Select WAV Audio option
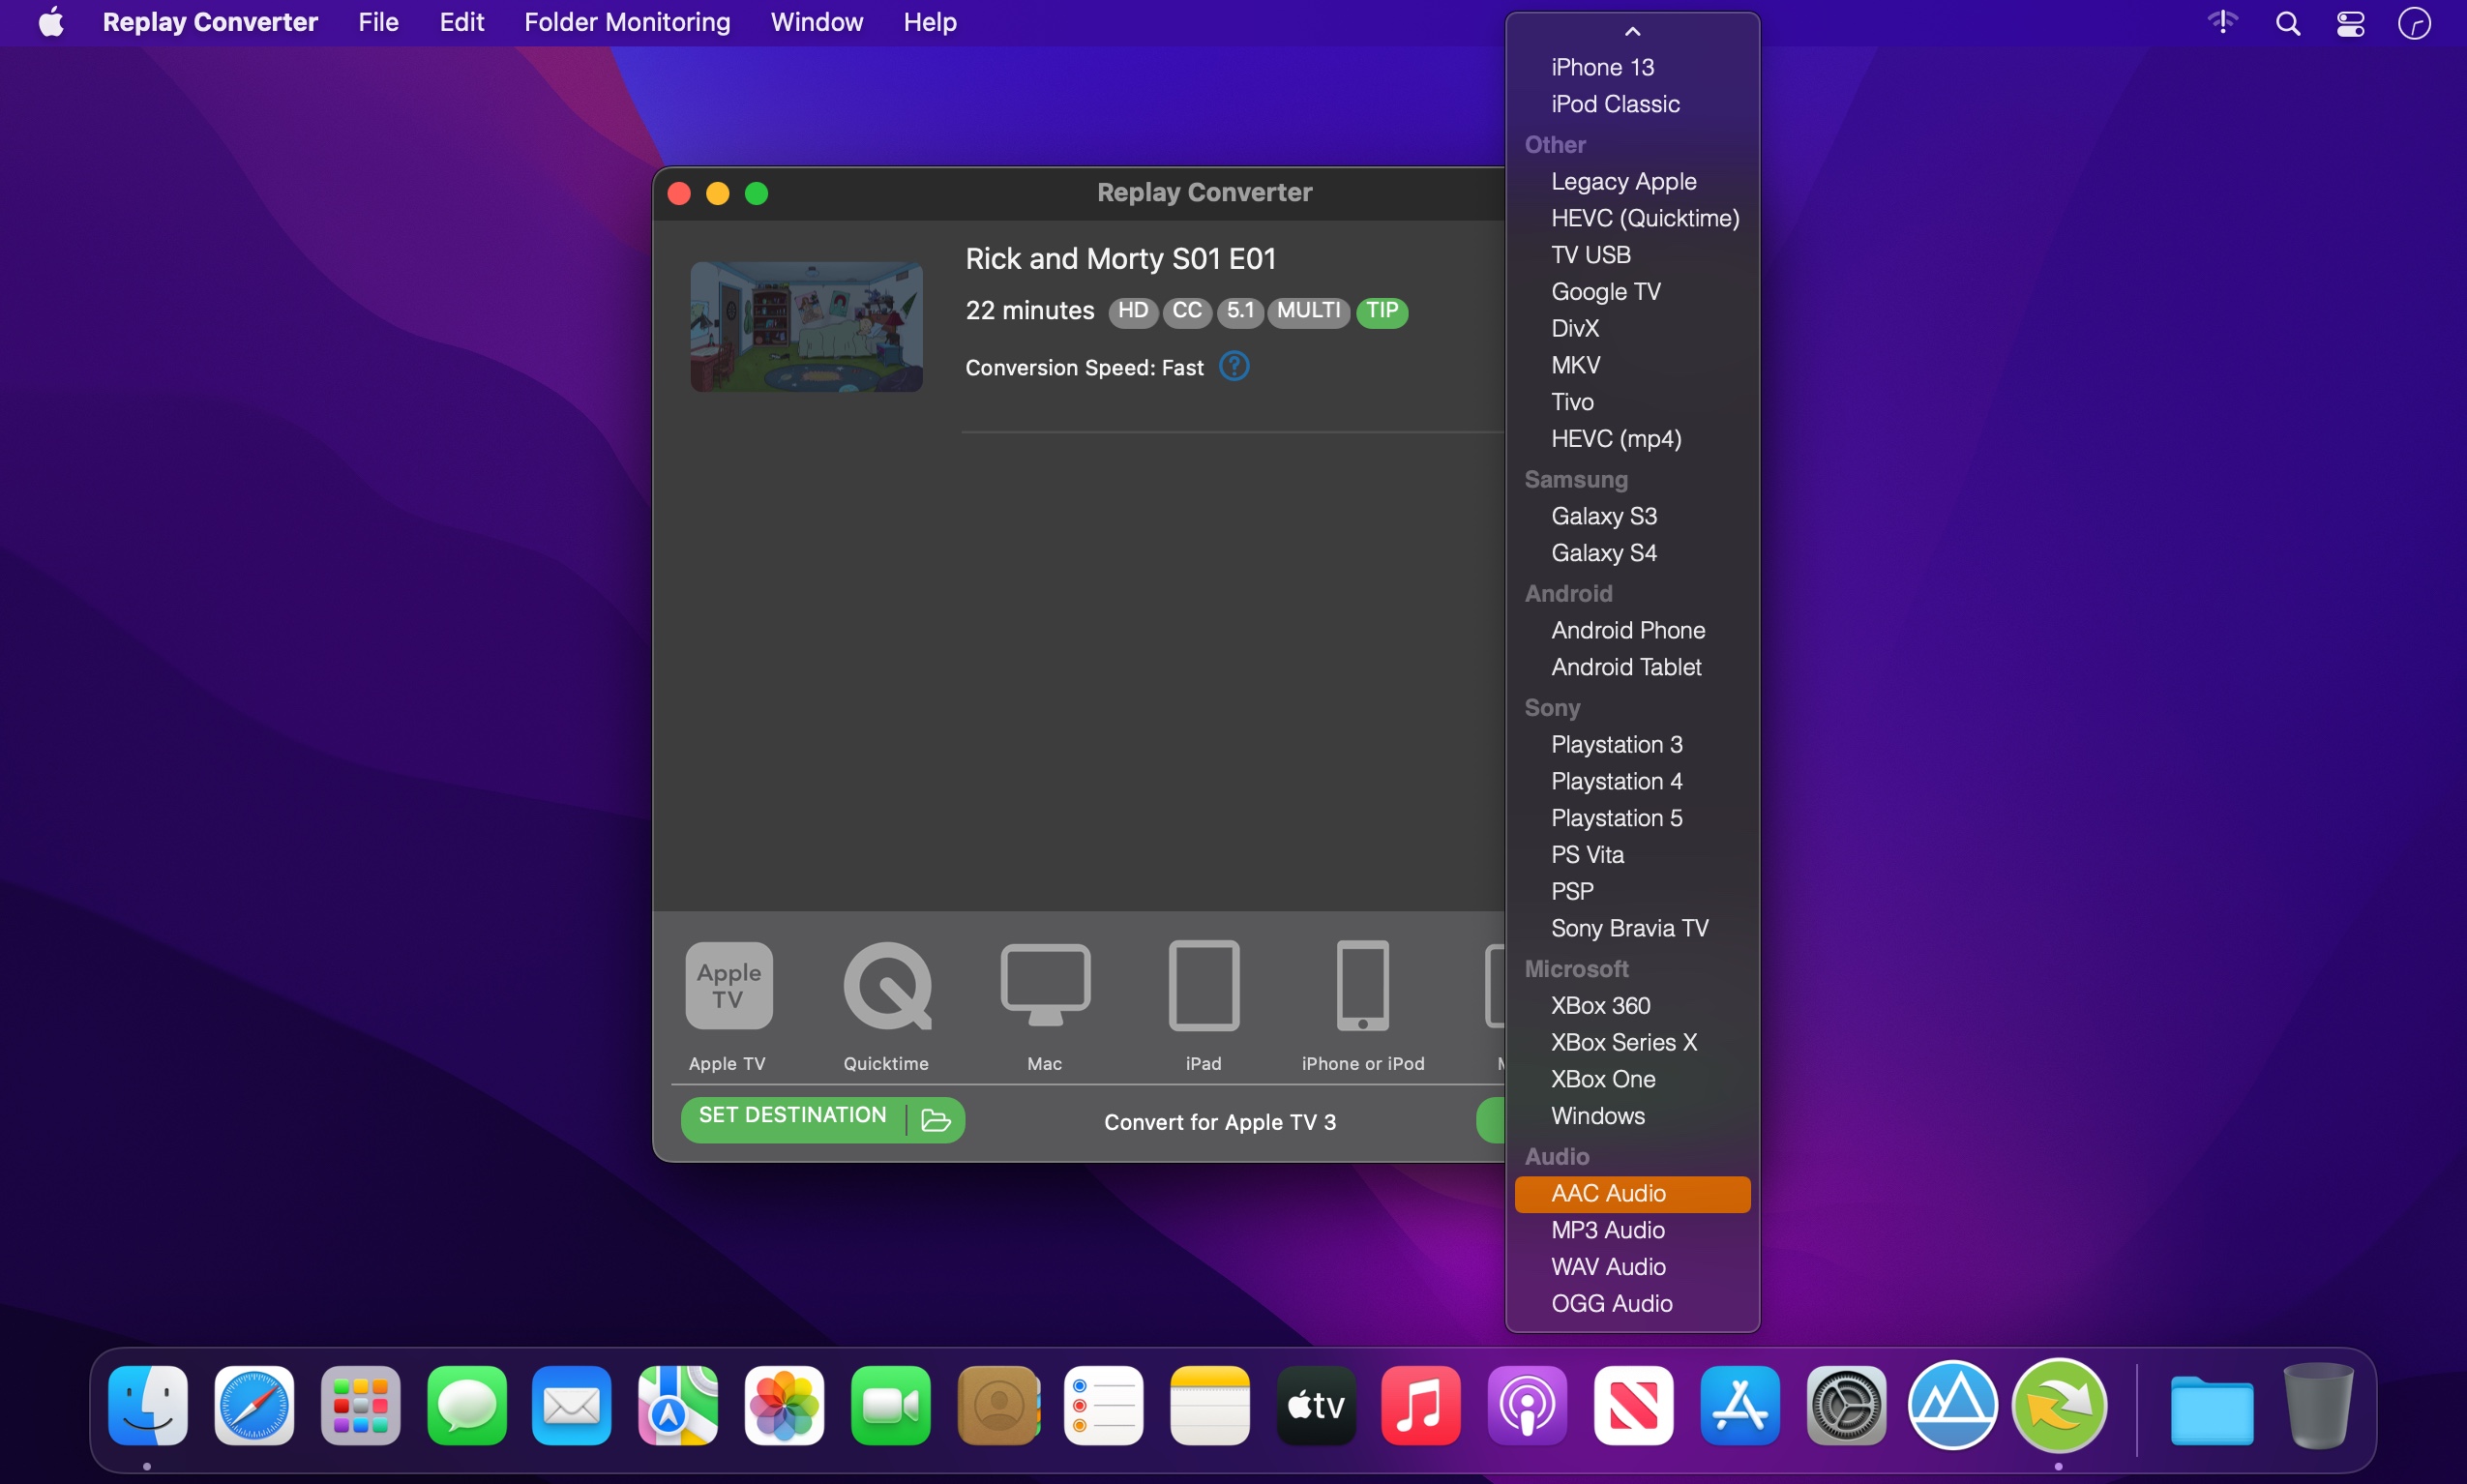 (1632, 1267)
